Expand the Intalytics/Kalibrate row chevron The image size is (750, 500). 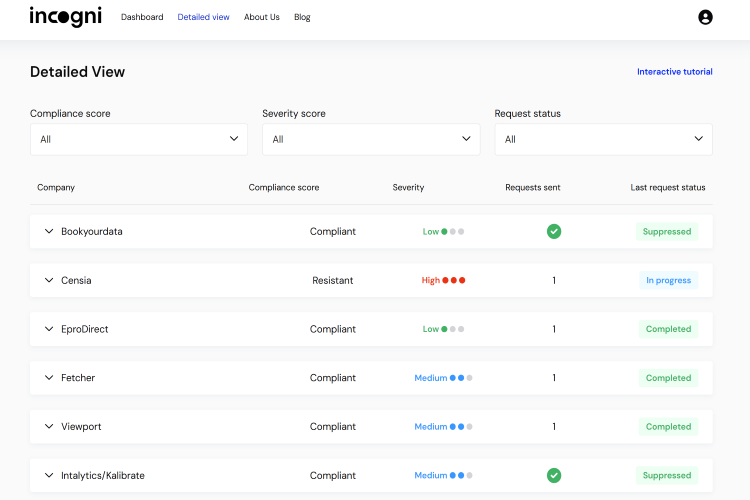pyautogui.click(x=49, y=476)
